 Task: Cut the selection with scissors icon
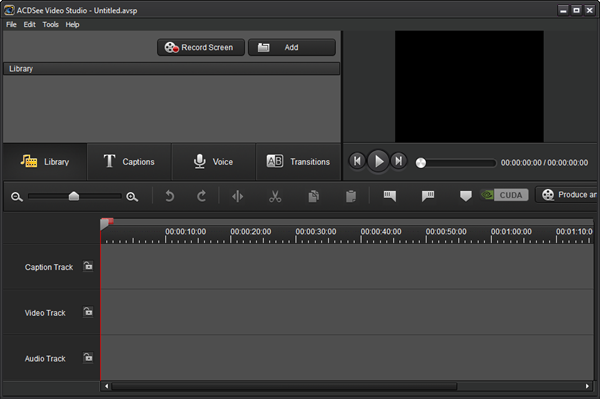(275, 196)
